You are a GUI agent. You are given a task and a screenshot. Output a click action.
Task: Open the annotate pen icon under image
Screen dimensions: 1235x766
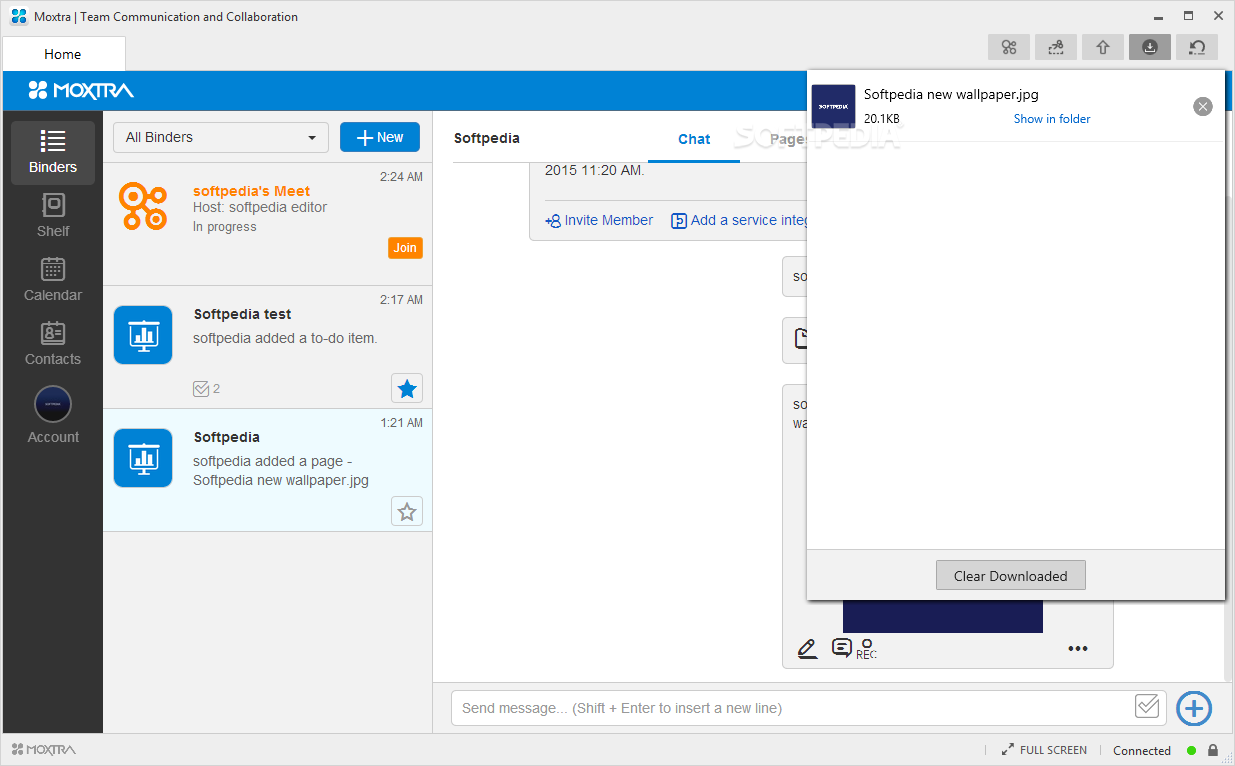pos(808,648)
